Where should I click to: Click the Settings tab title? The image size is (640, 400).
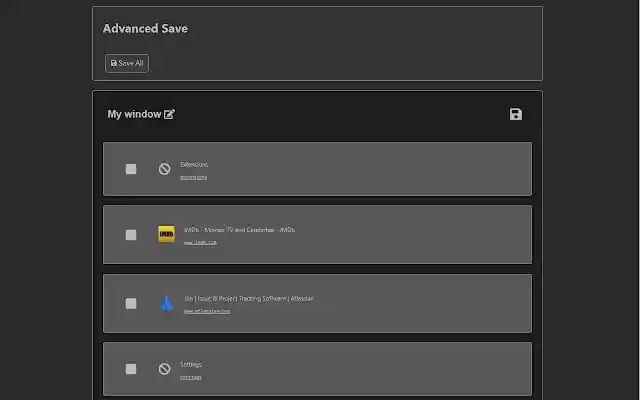(x=191, y=364)
